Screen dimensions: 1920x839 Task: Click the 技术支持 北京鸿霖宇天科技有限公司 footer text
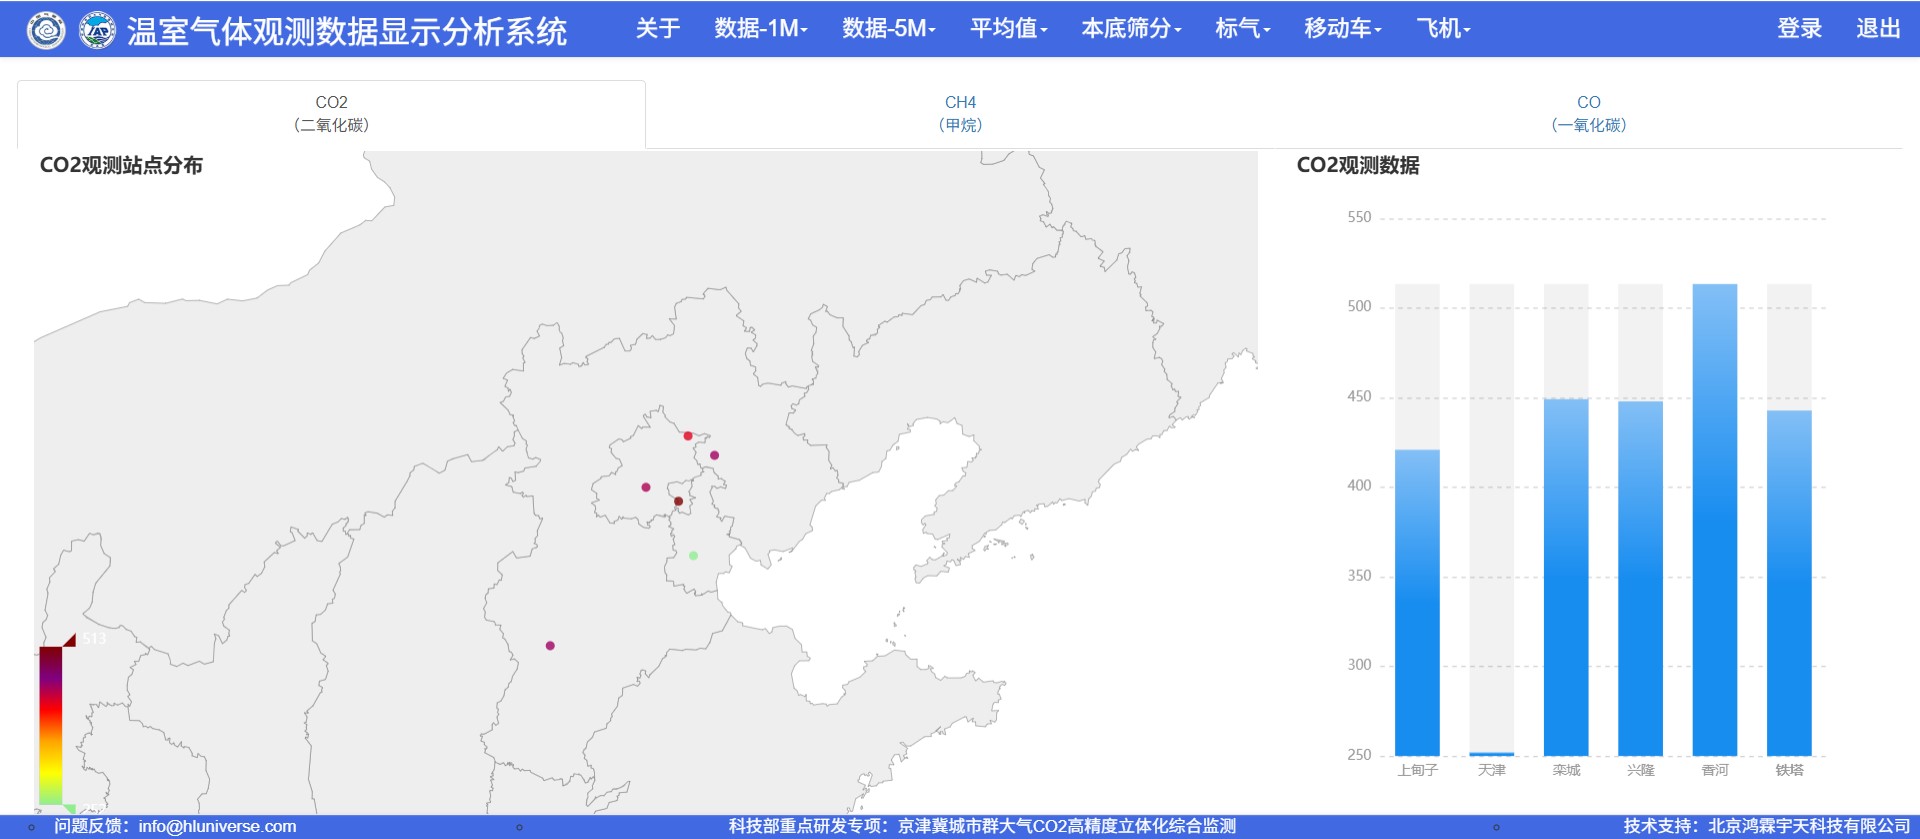pyautogui.click(x=1767, y=826)
